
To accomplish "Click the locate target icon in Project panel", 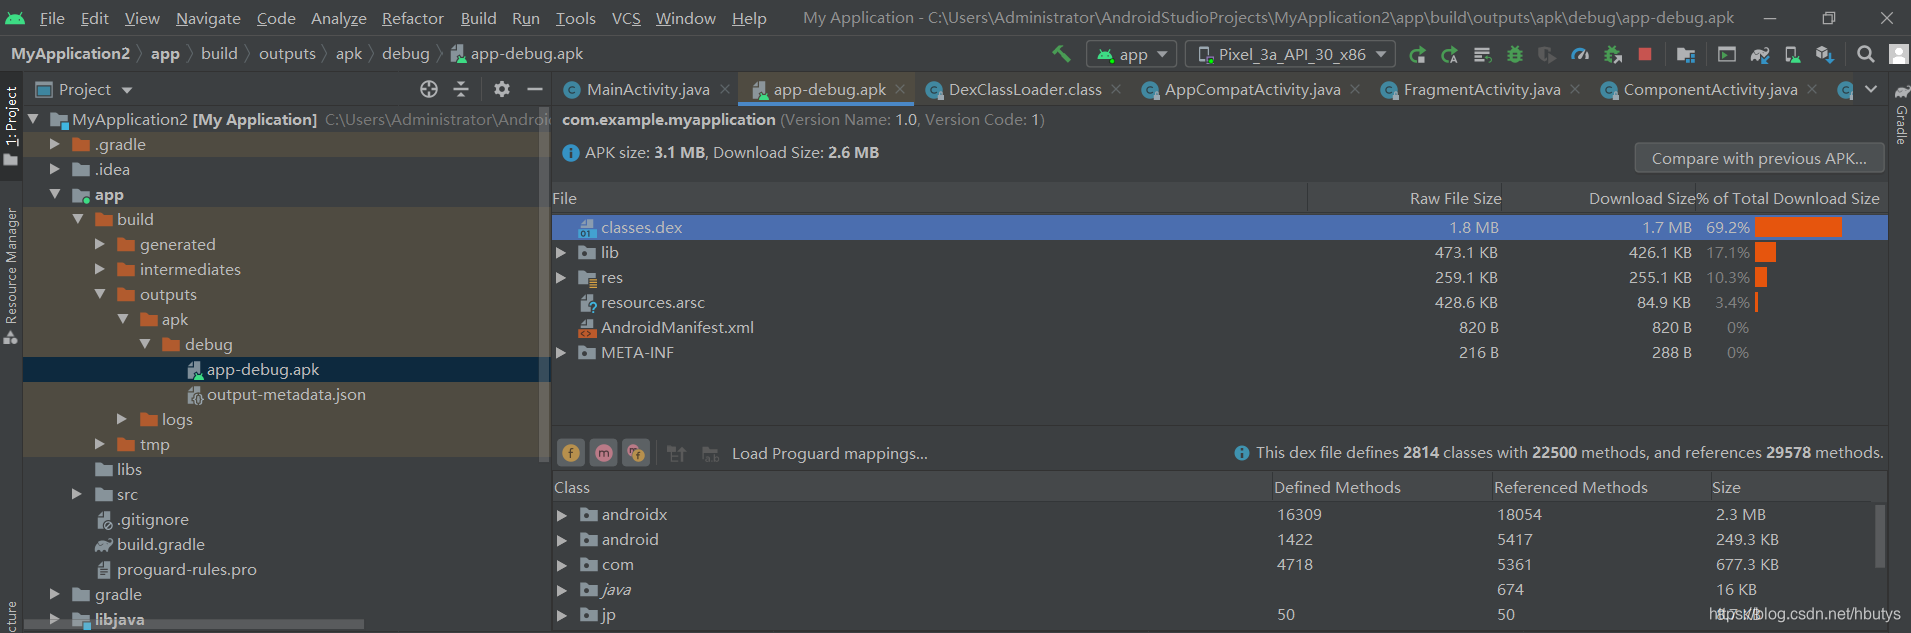I will coord(429,89).
